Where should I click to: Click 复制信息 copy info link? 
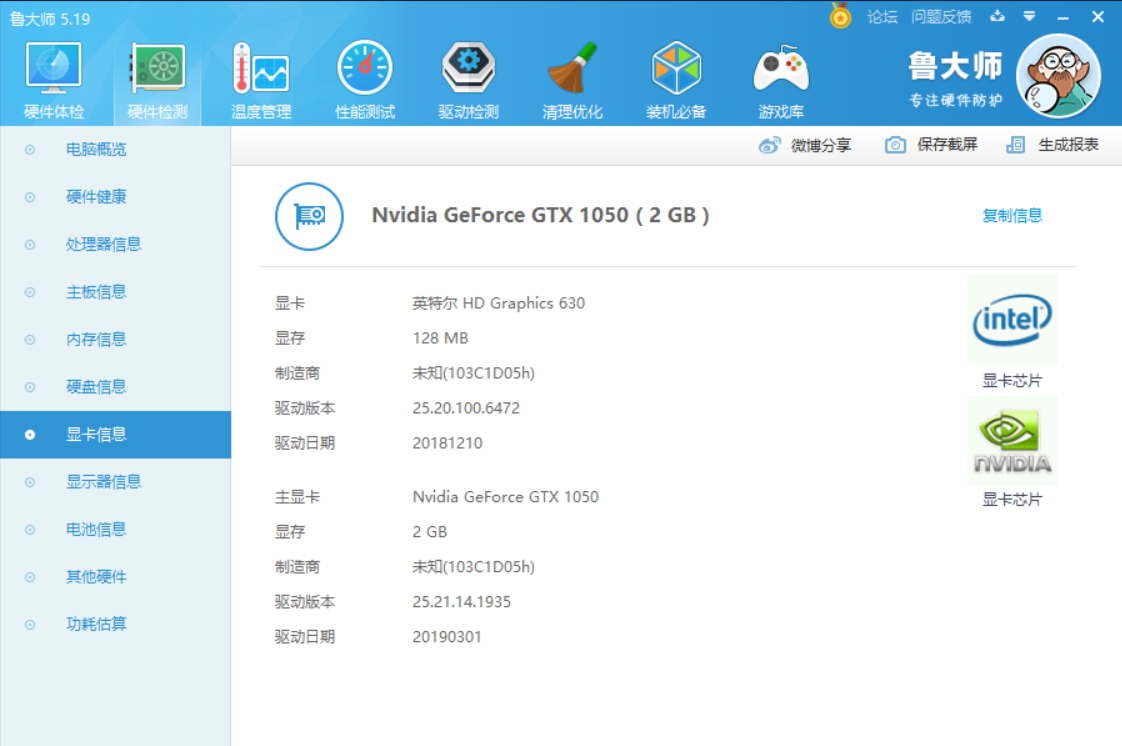(x=1012, y=215)
